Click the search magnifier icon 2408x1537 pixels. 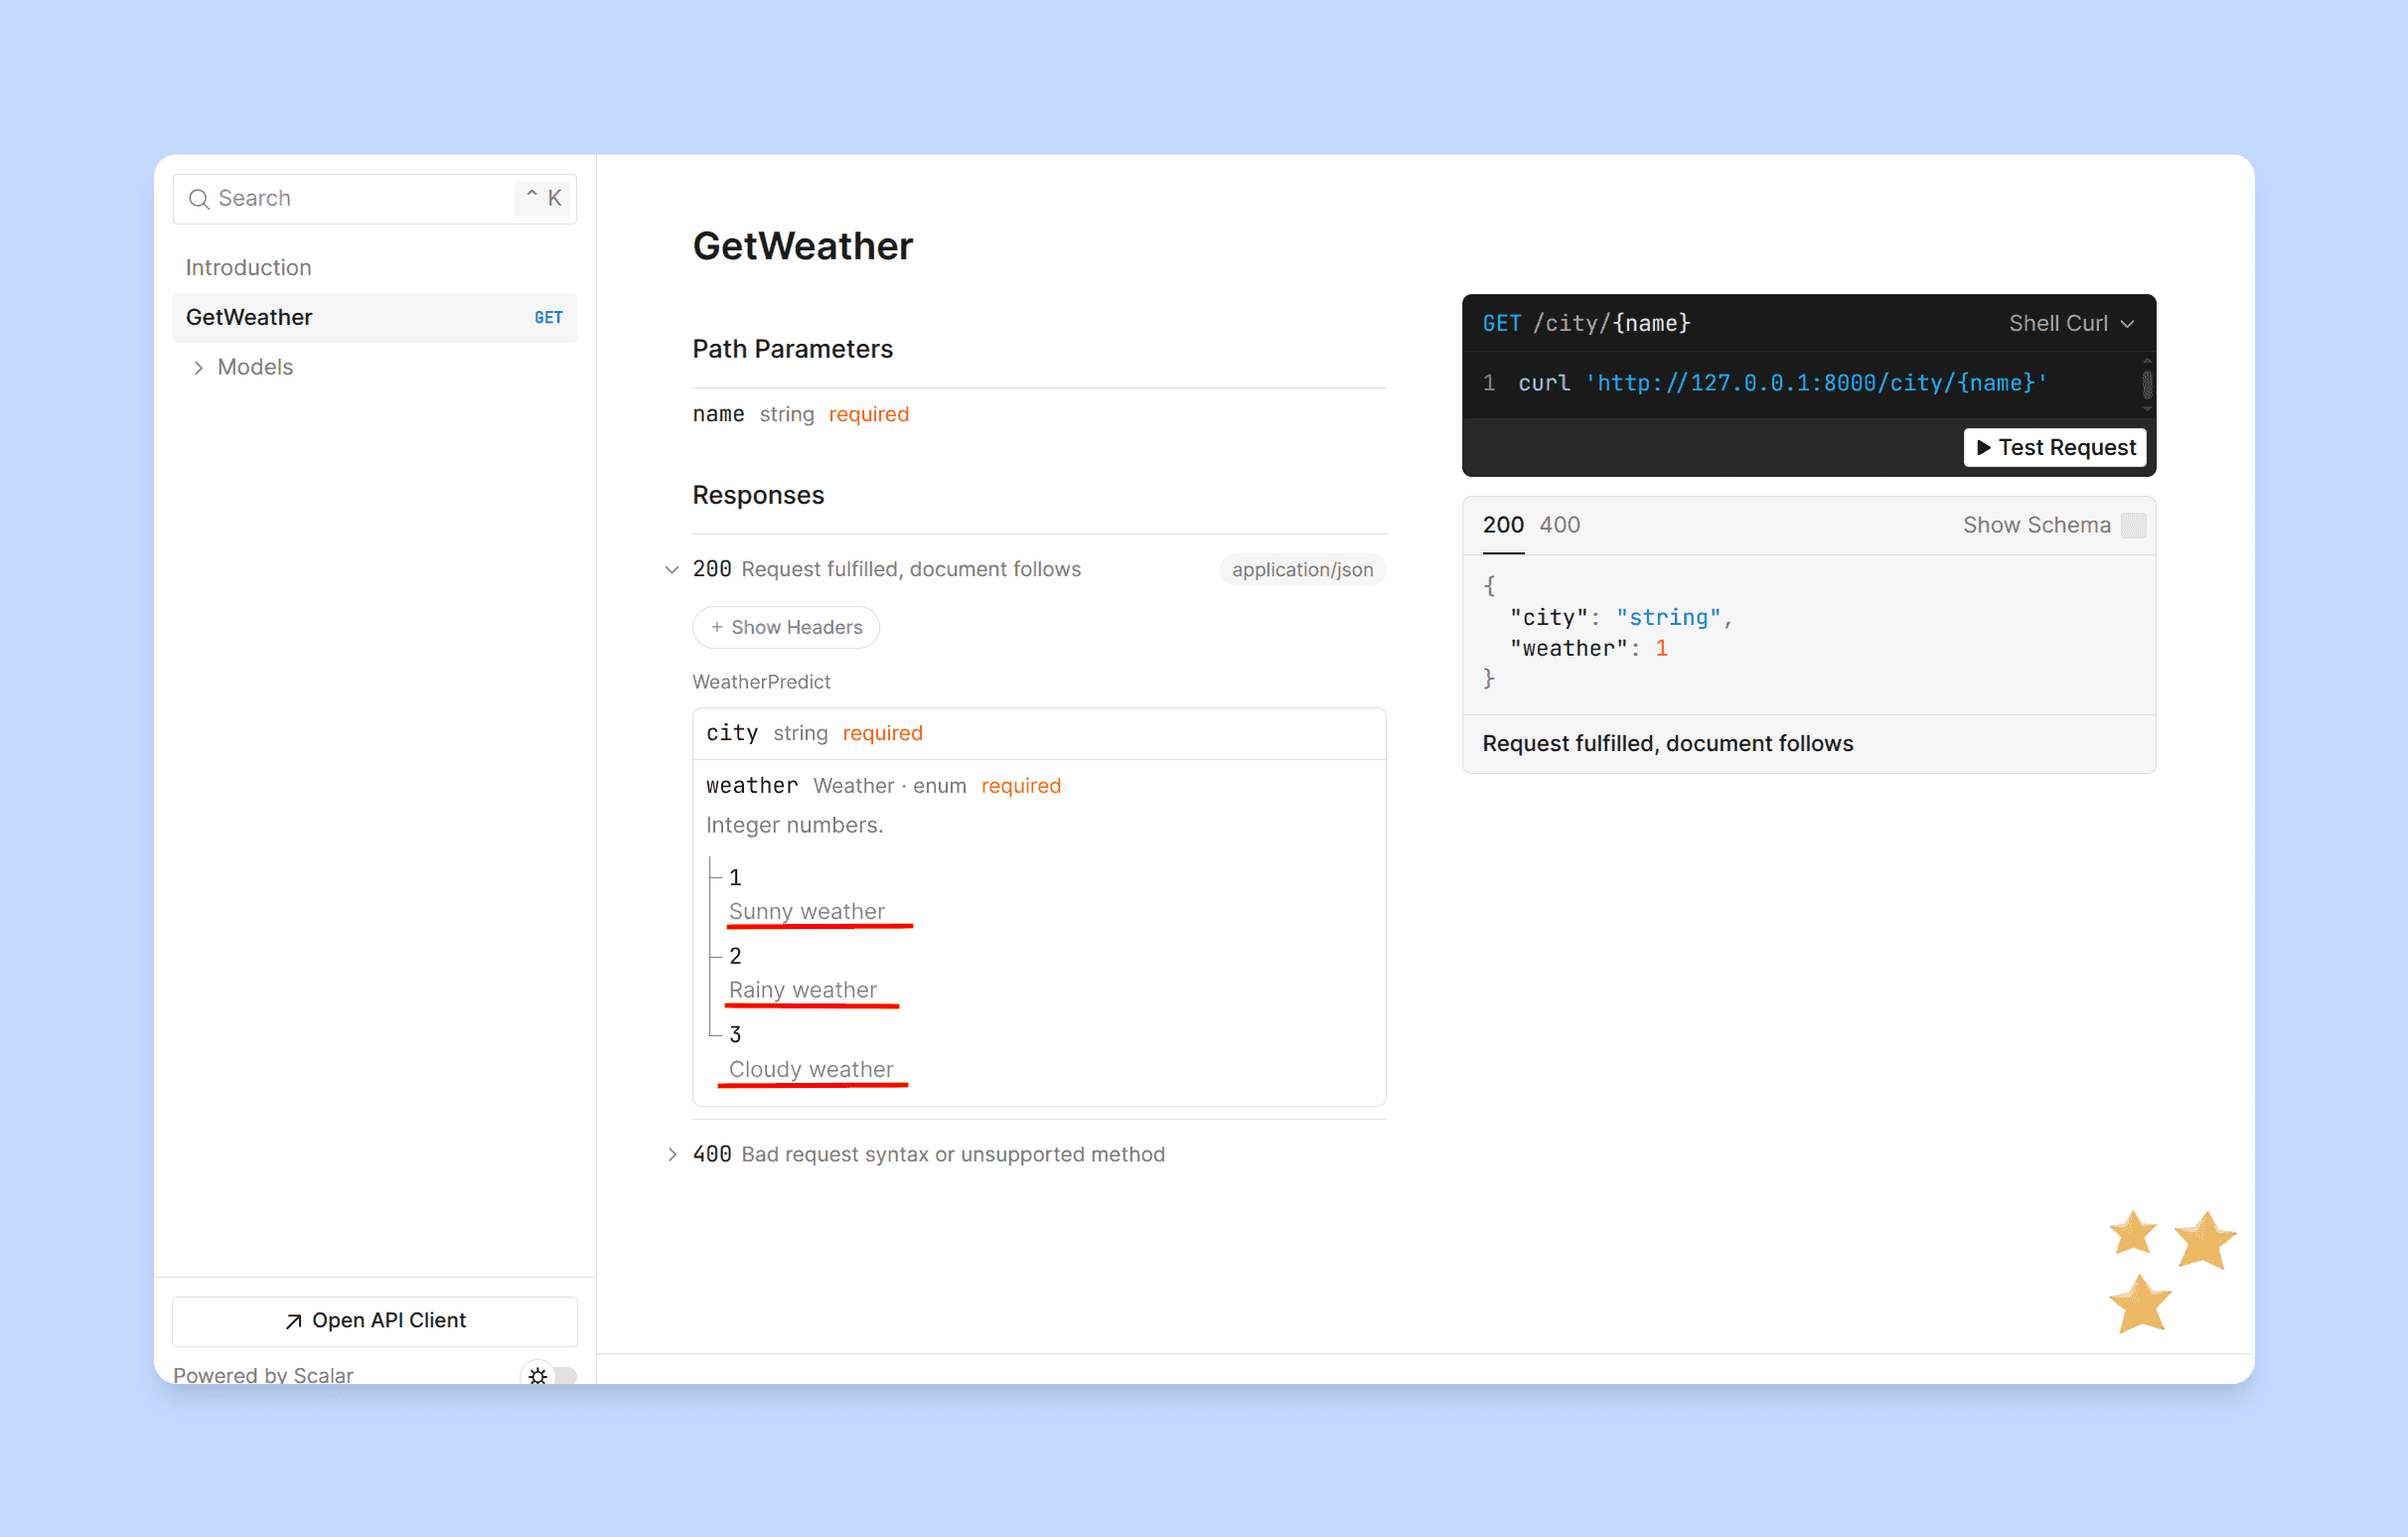point(199,199)
